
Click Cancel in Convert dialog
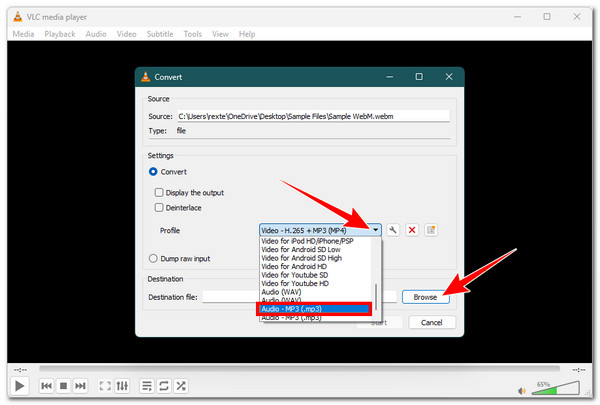[432, 322]
